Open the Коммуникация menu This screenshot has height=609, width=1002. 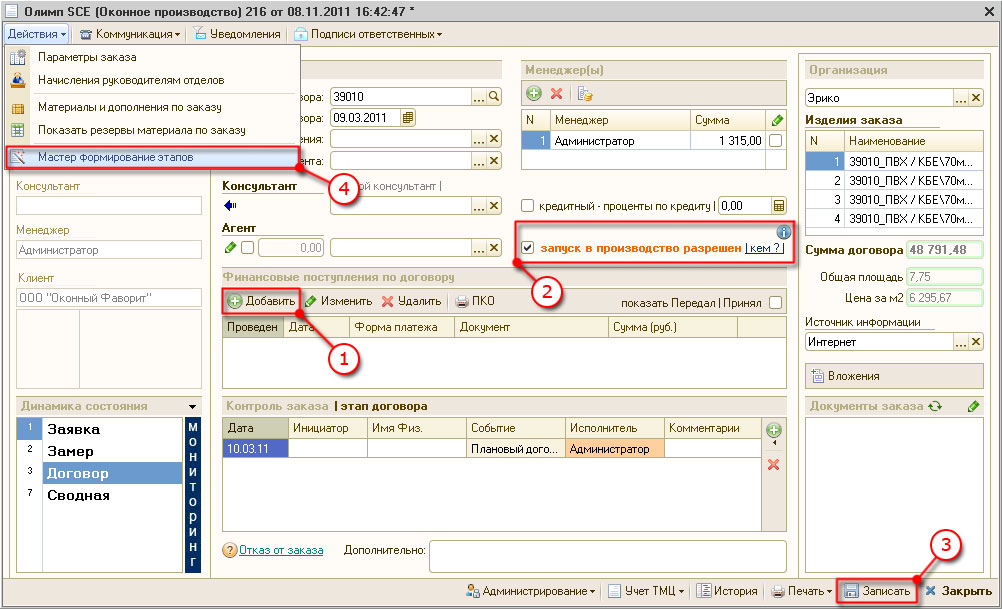coord(131,34)
